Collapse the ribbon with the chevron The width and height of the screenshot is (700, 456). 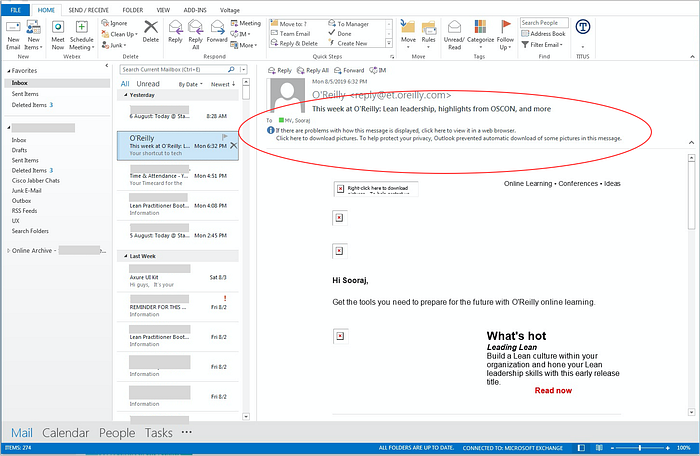pyautogui.click(x=692, y=57)
